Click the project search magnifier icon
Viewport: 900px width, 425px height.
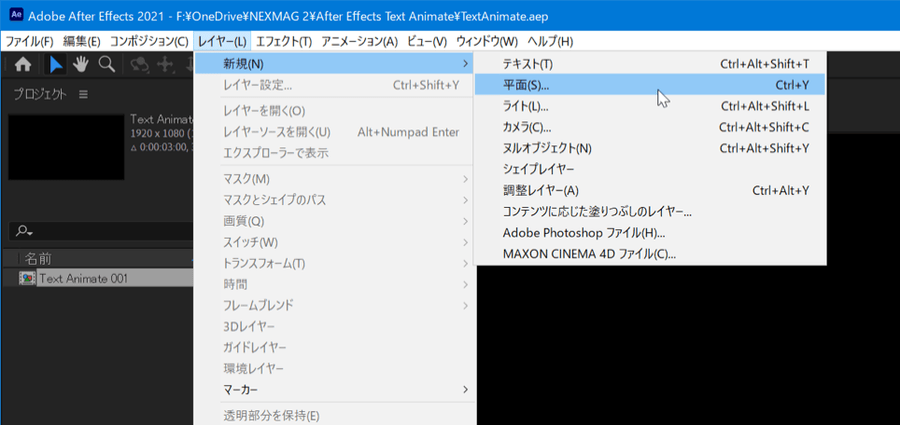(x=24, y=231)
